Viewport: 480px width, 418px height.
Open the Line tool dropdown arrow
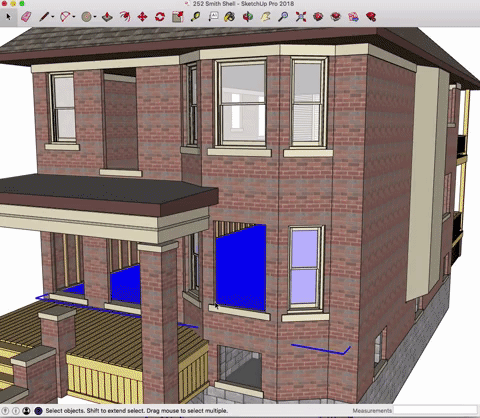point(53,17)
